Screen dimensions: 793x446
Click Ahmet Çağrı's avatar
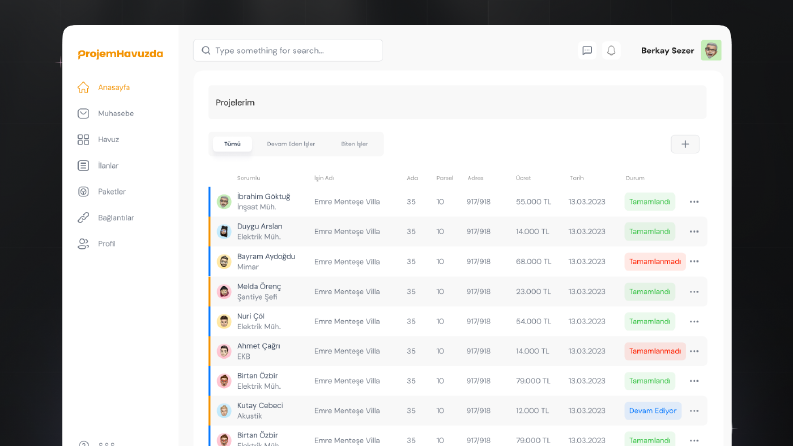coord(224,351)
